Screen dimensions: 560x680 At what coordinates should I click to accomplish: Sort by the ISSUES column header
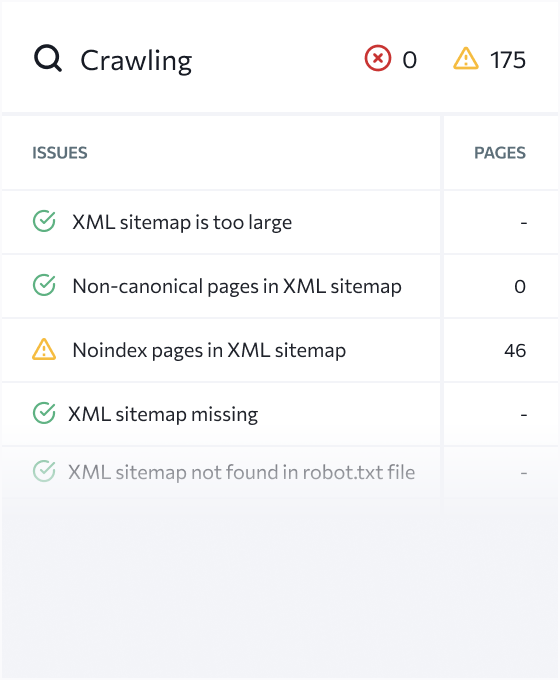pyautogui.click(x=60, y=153)
